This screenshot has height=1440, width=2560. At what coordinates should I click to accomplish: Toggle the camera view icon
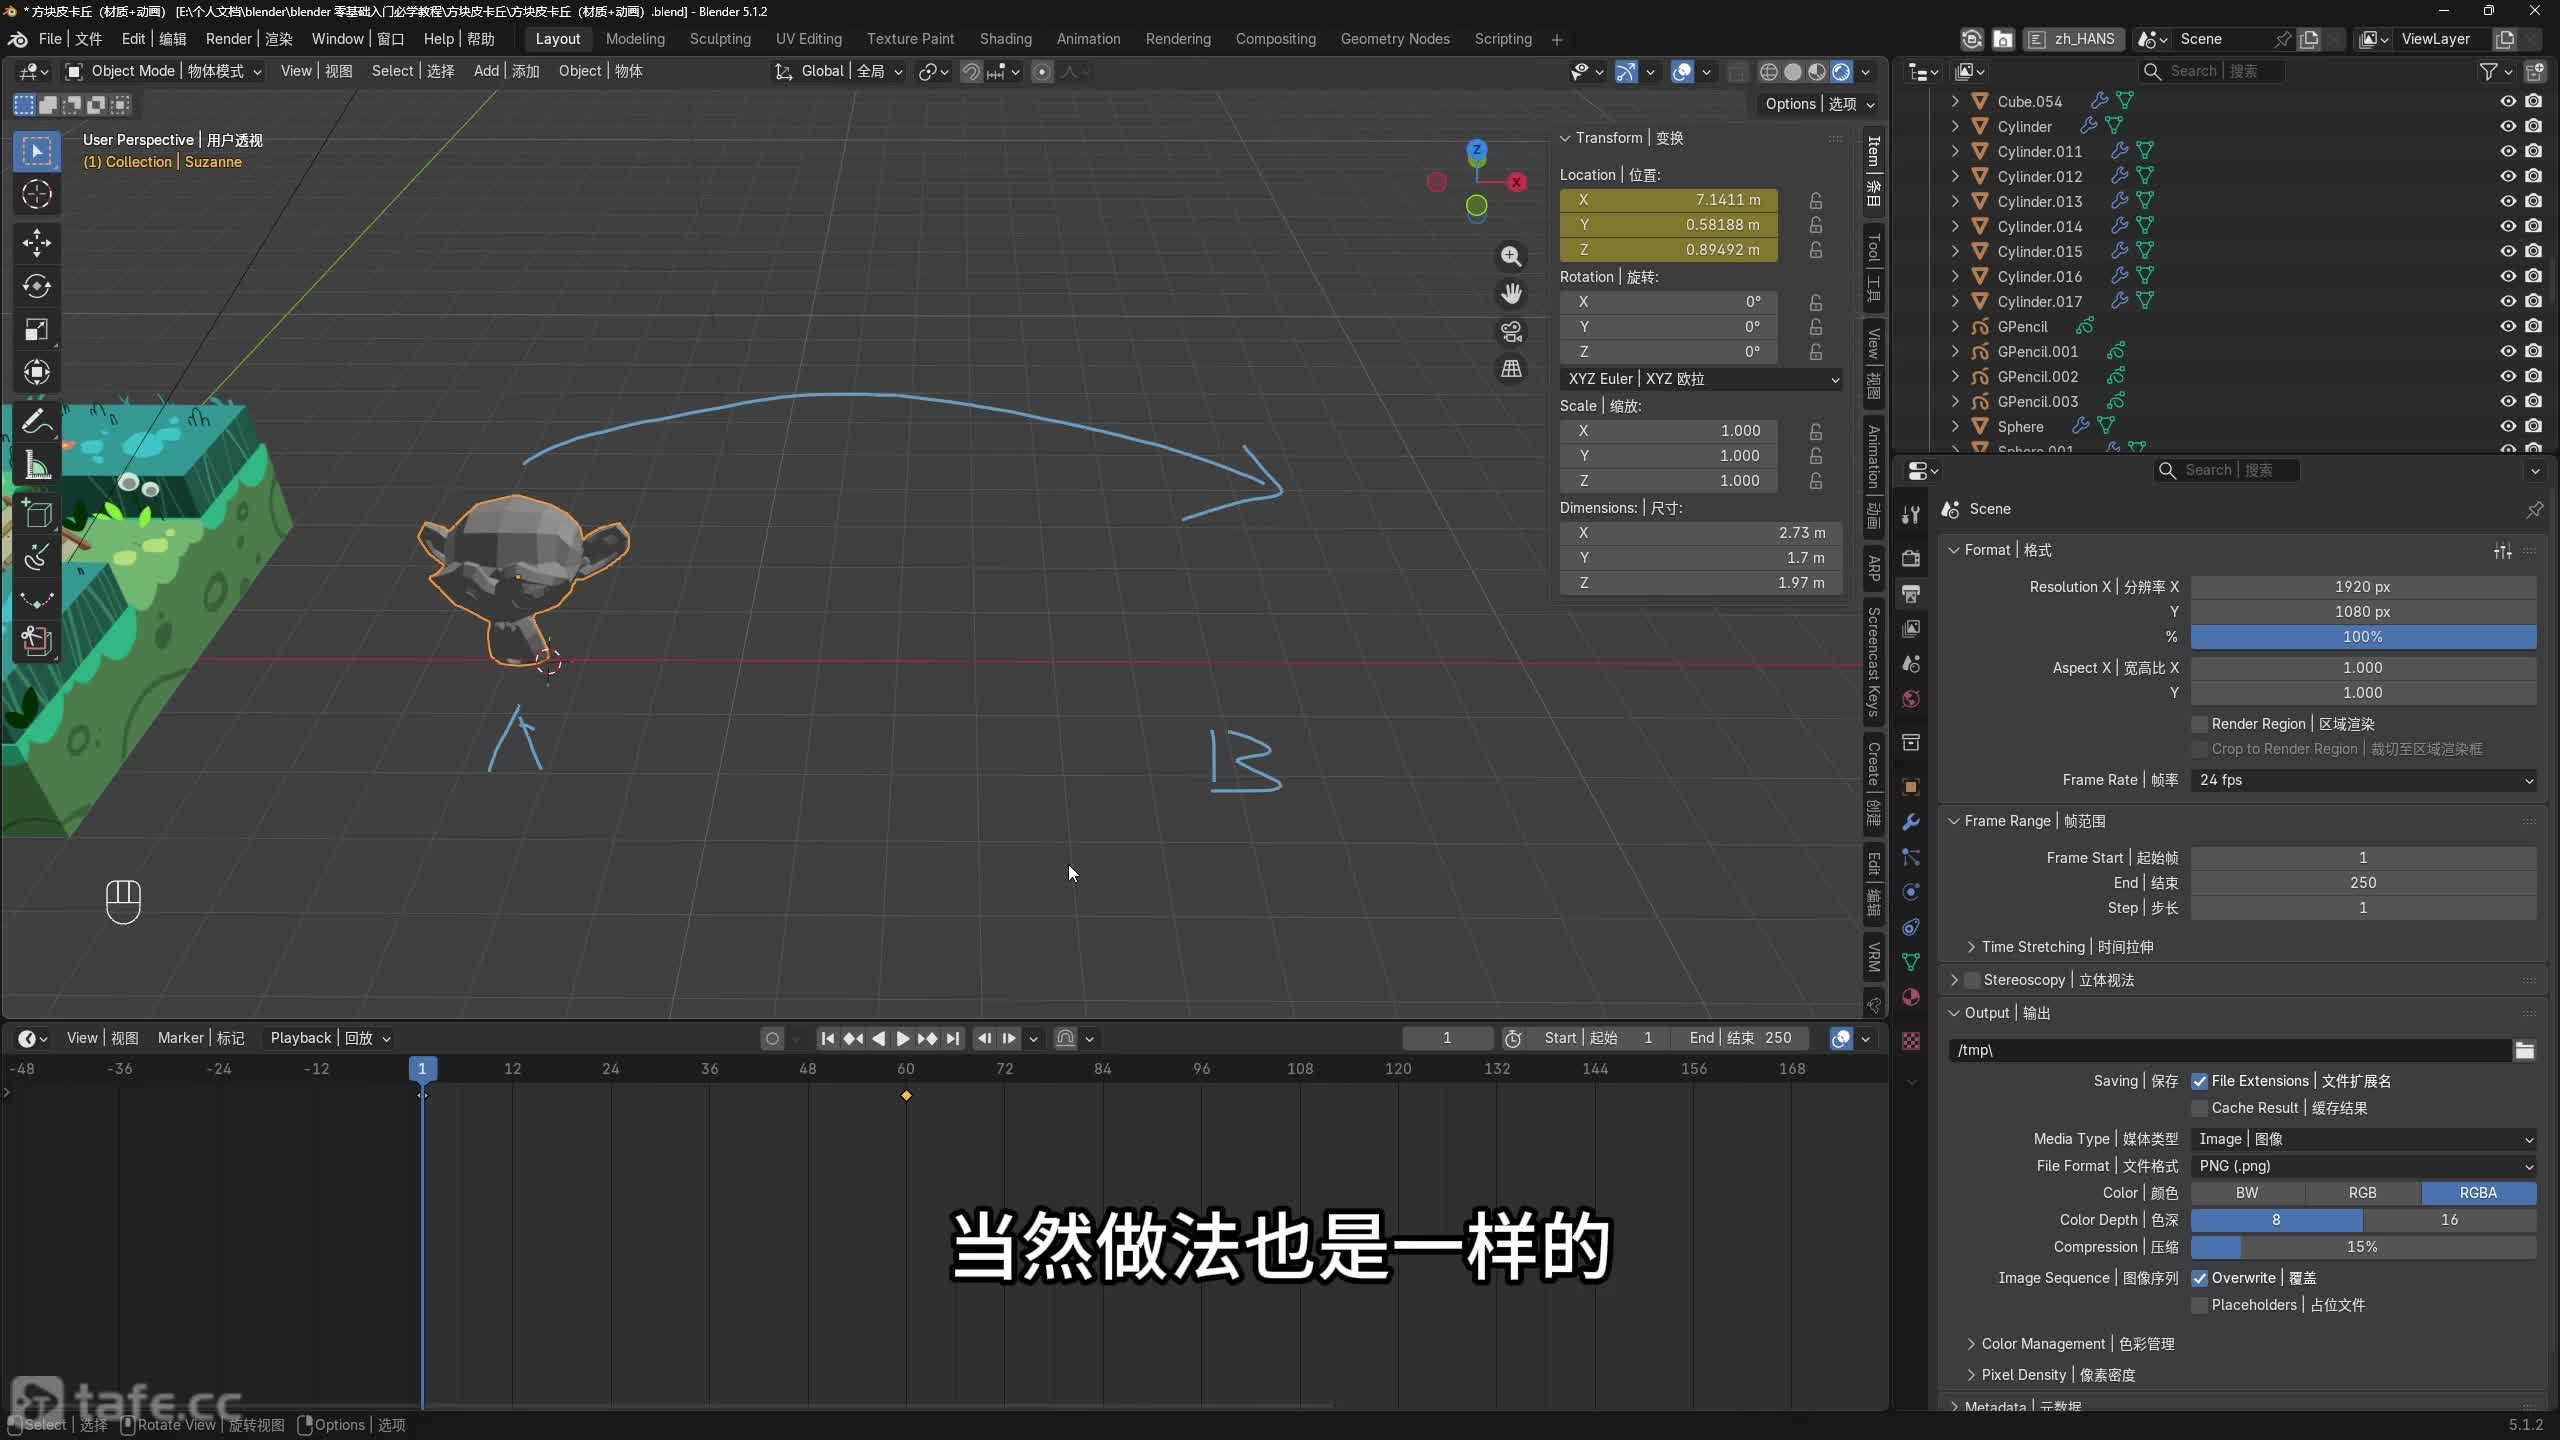(x=1511, y=331)
